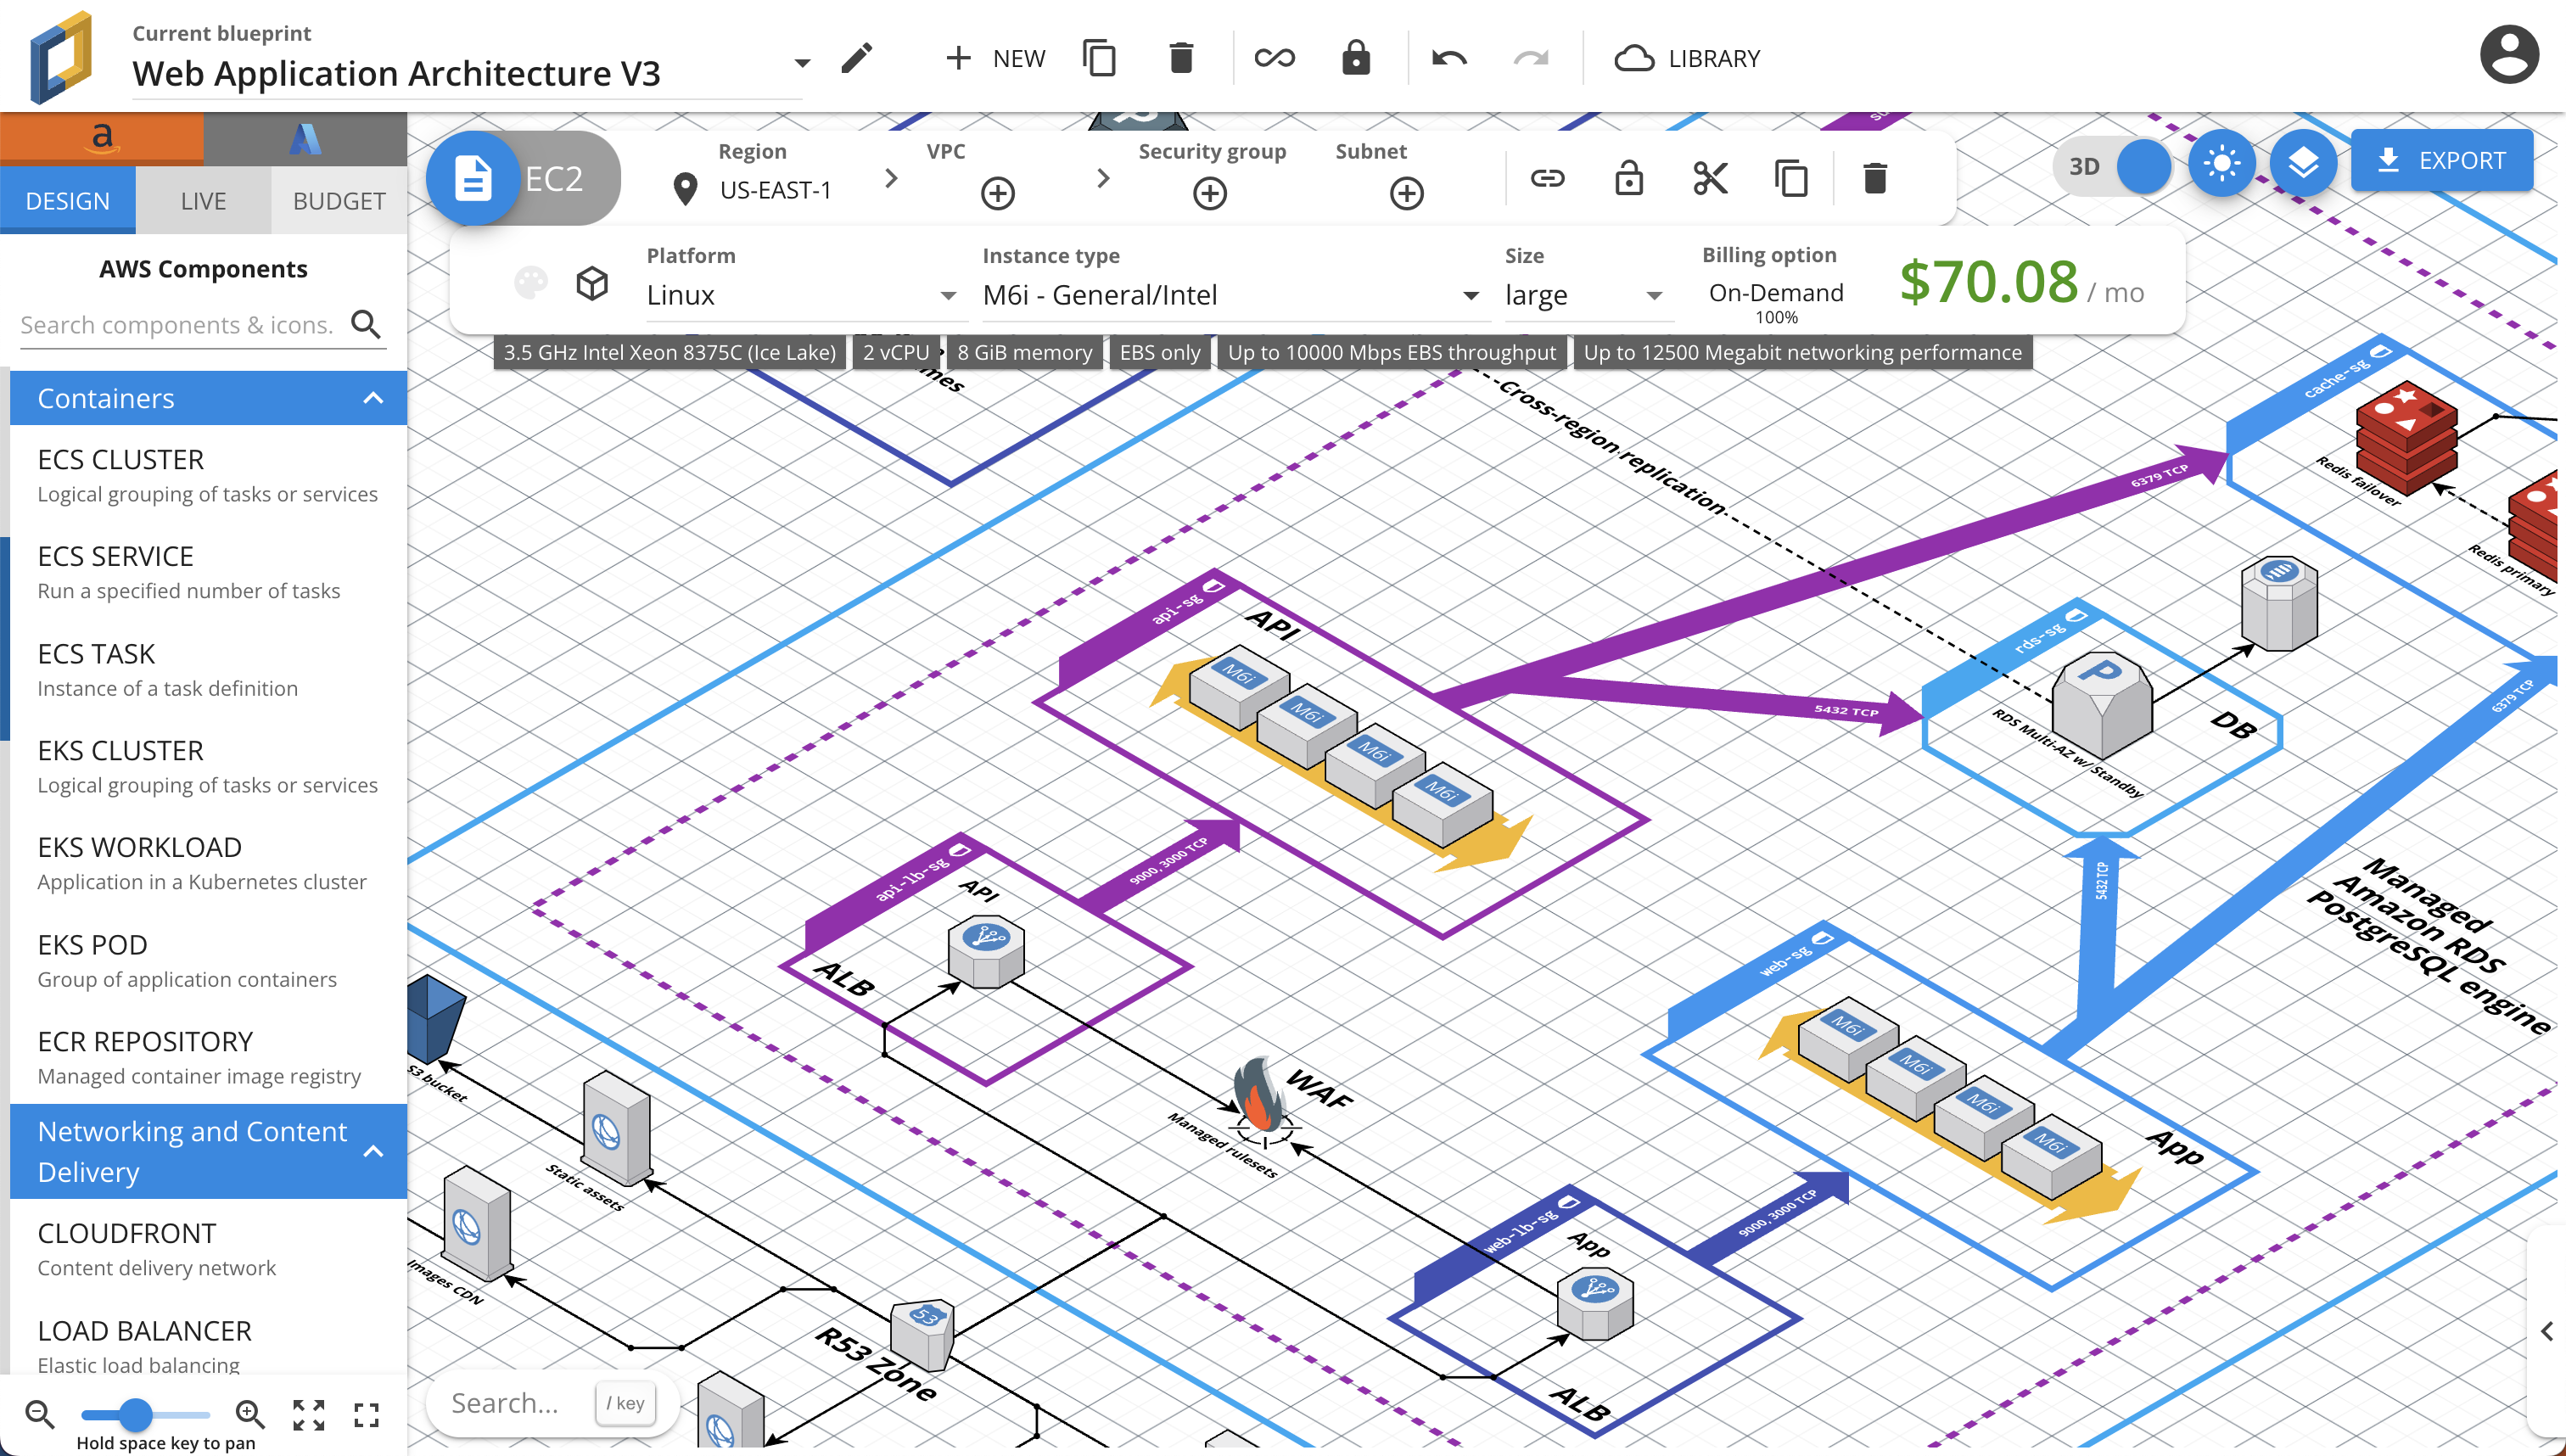Click the share link infinity icon

point(1274,58)
